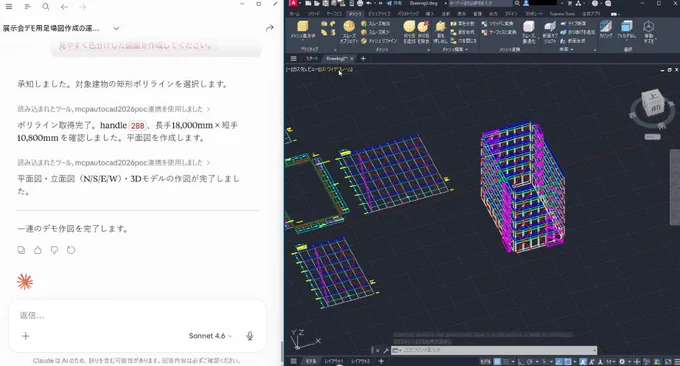Viewport: 680px width, 366px height.
Task: Click the Extrude Face tool
Action: pos(441,32)
